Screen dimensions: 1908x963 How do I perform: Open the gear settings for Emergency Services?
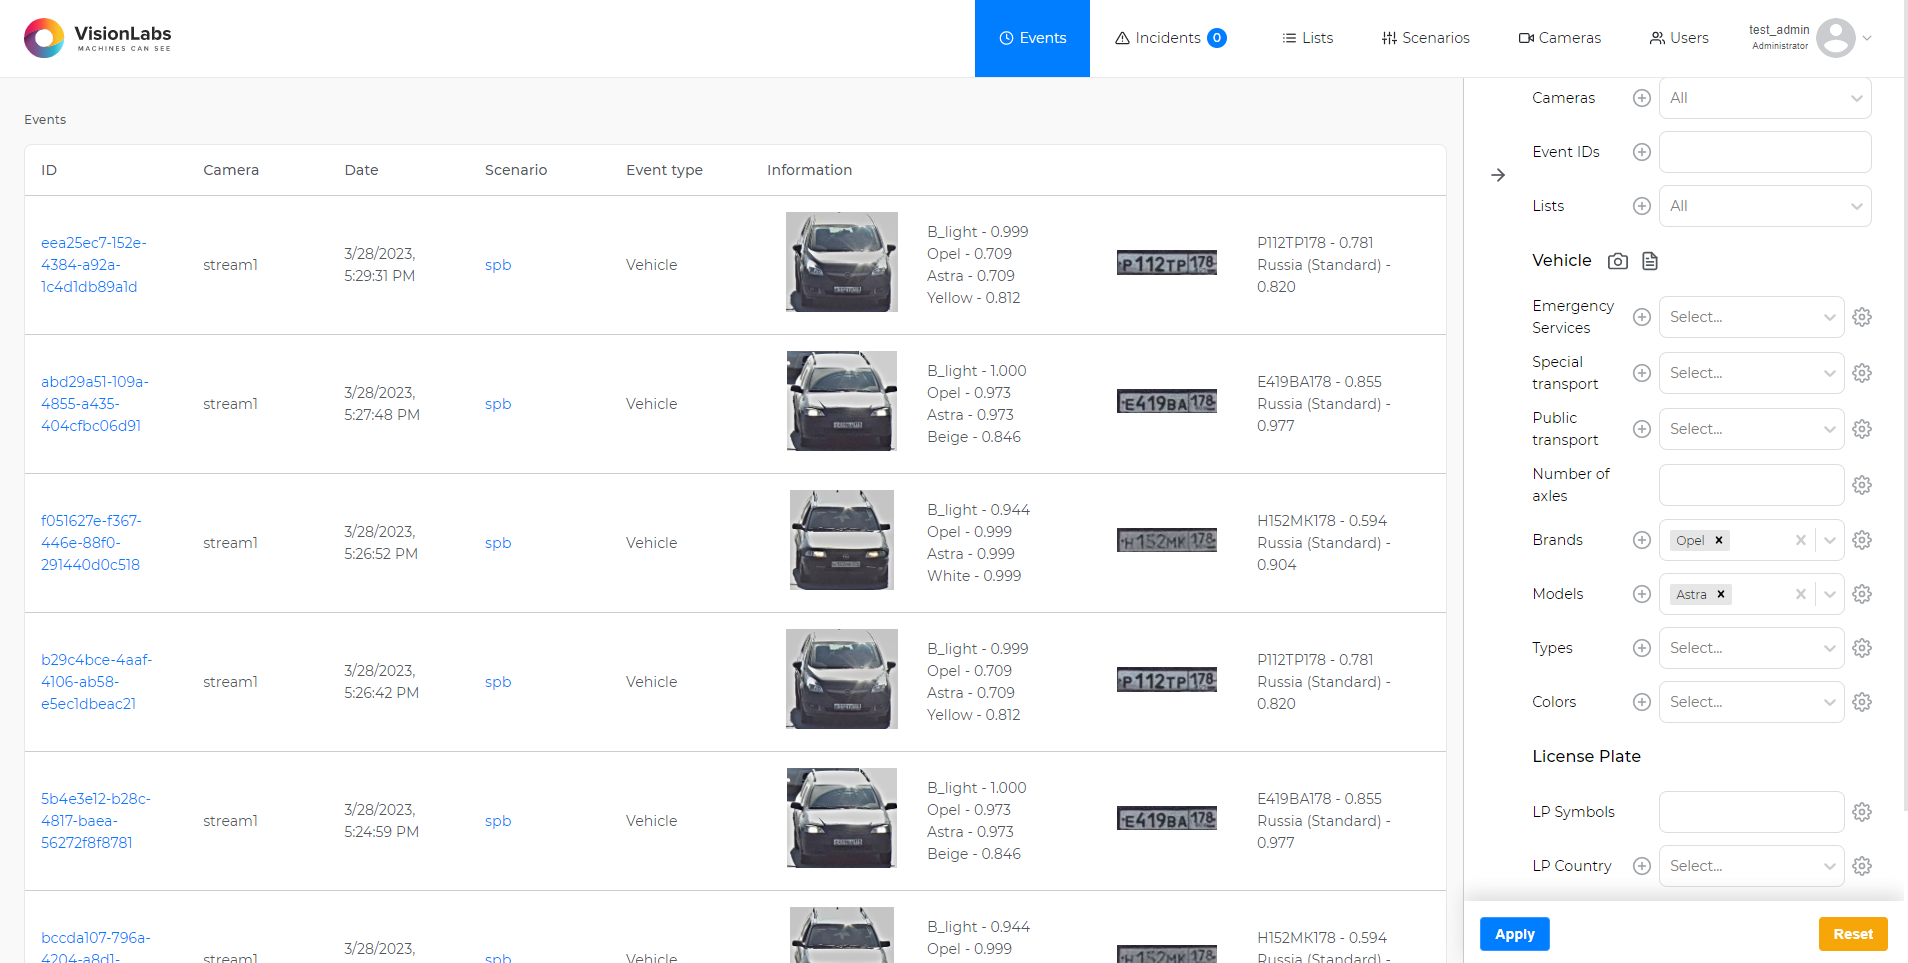pos(1862,317)
